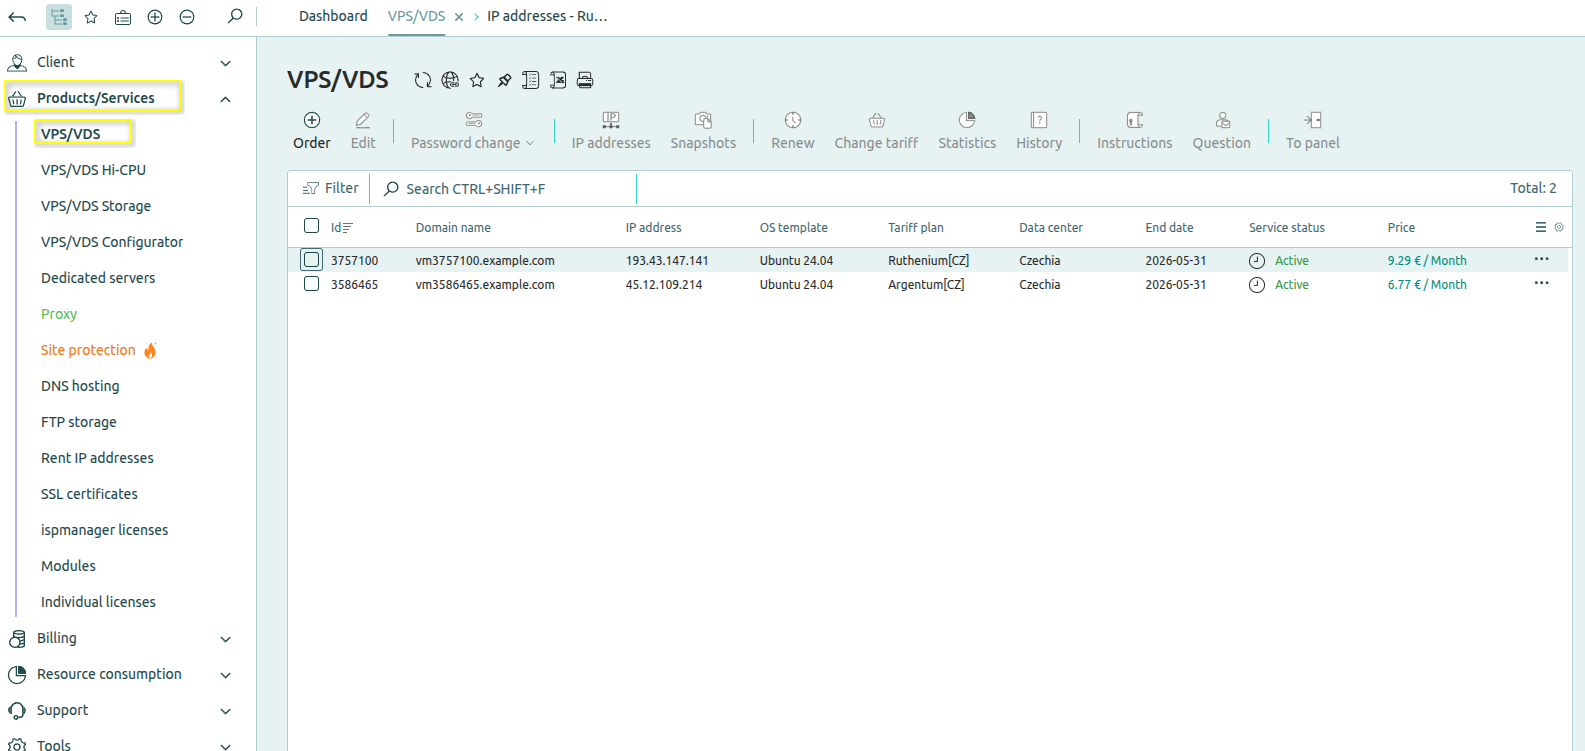Image resolution: width=1585 pixels, height=751 pixels.
Task: Click the Order new VPS button
Action: [311, 131]
